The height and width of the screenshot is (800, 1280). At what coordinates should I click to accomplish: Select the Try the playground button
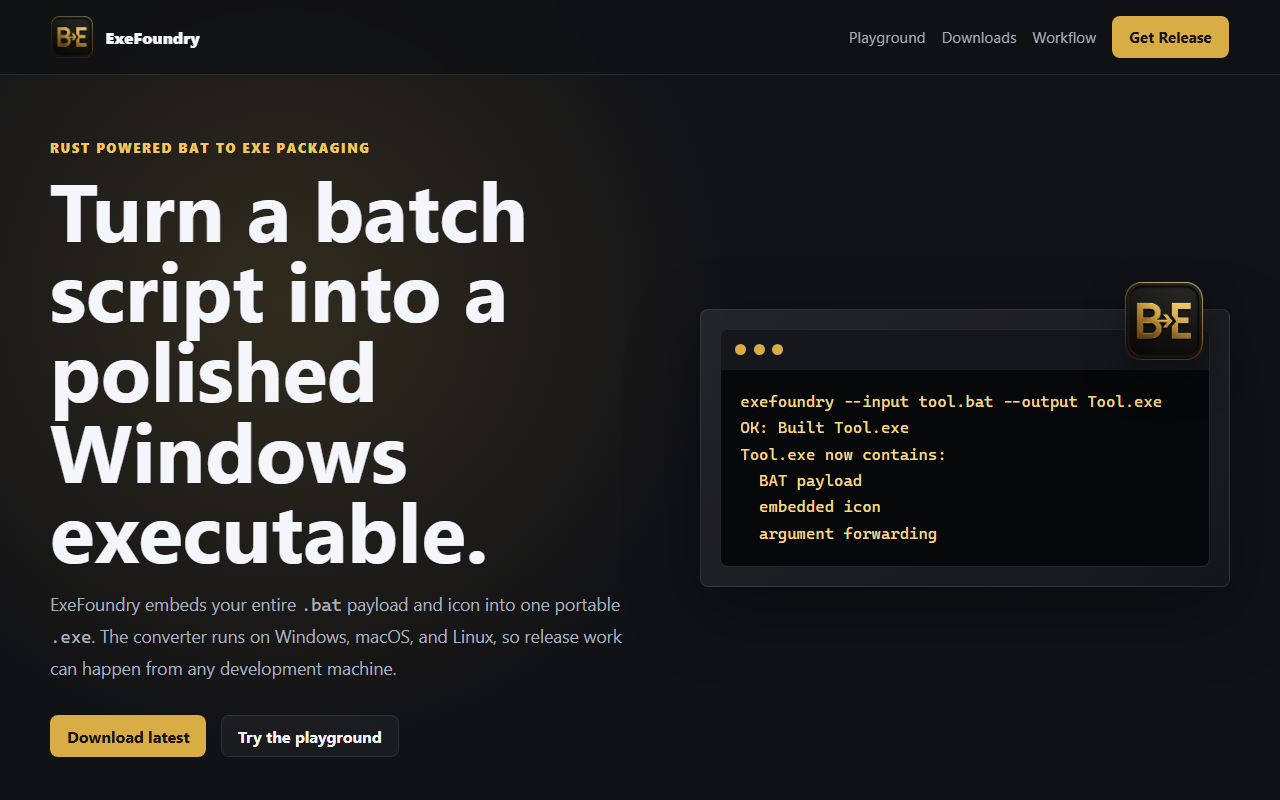coord(310,736)
